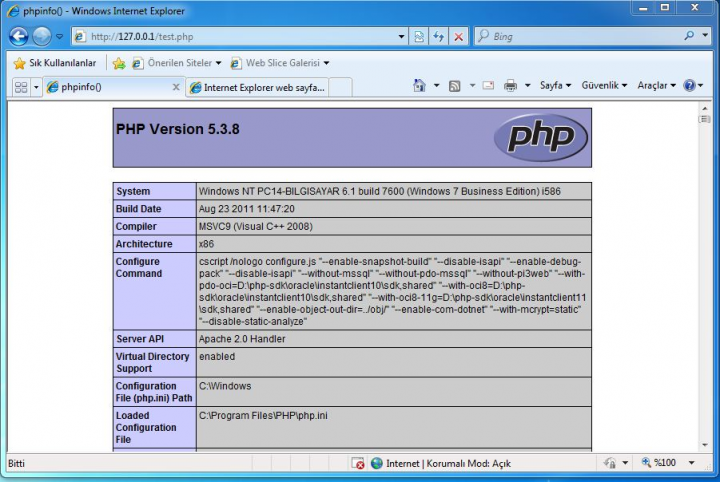Screen dimensions: 720x482
Task: Click the status bar security settings icon
Action: click(610, 463)
